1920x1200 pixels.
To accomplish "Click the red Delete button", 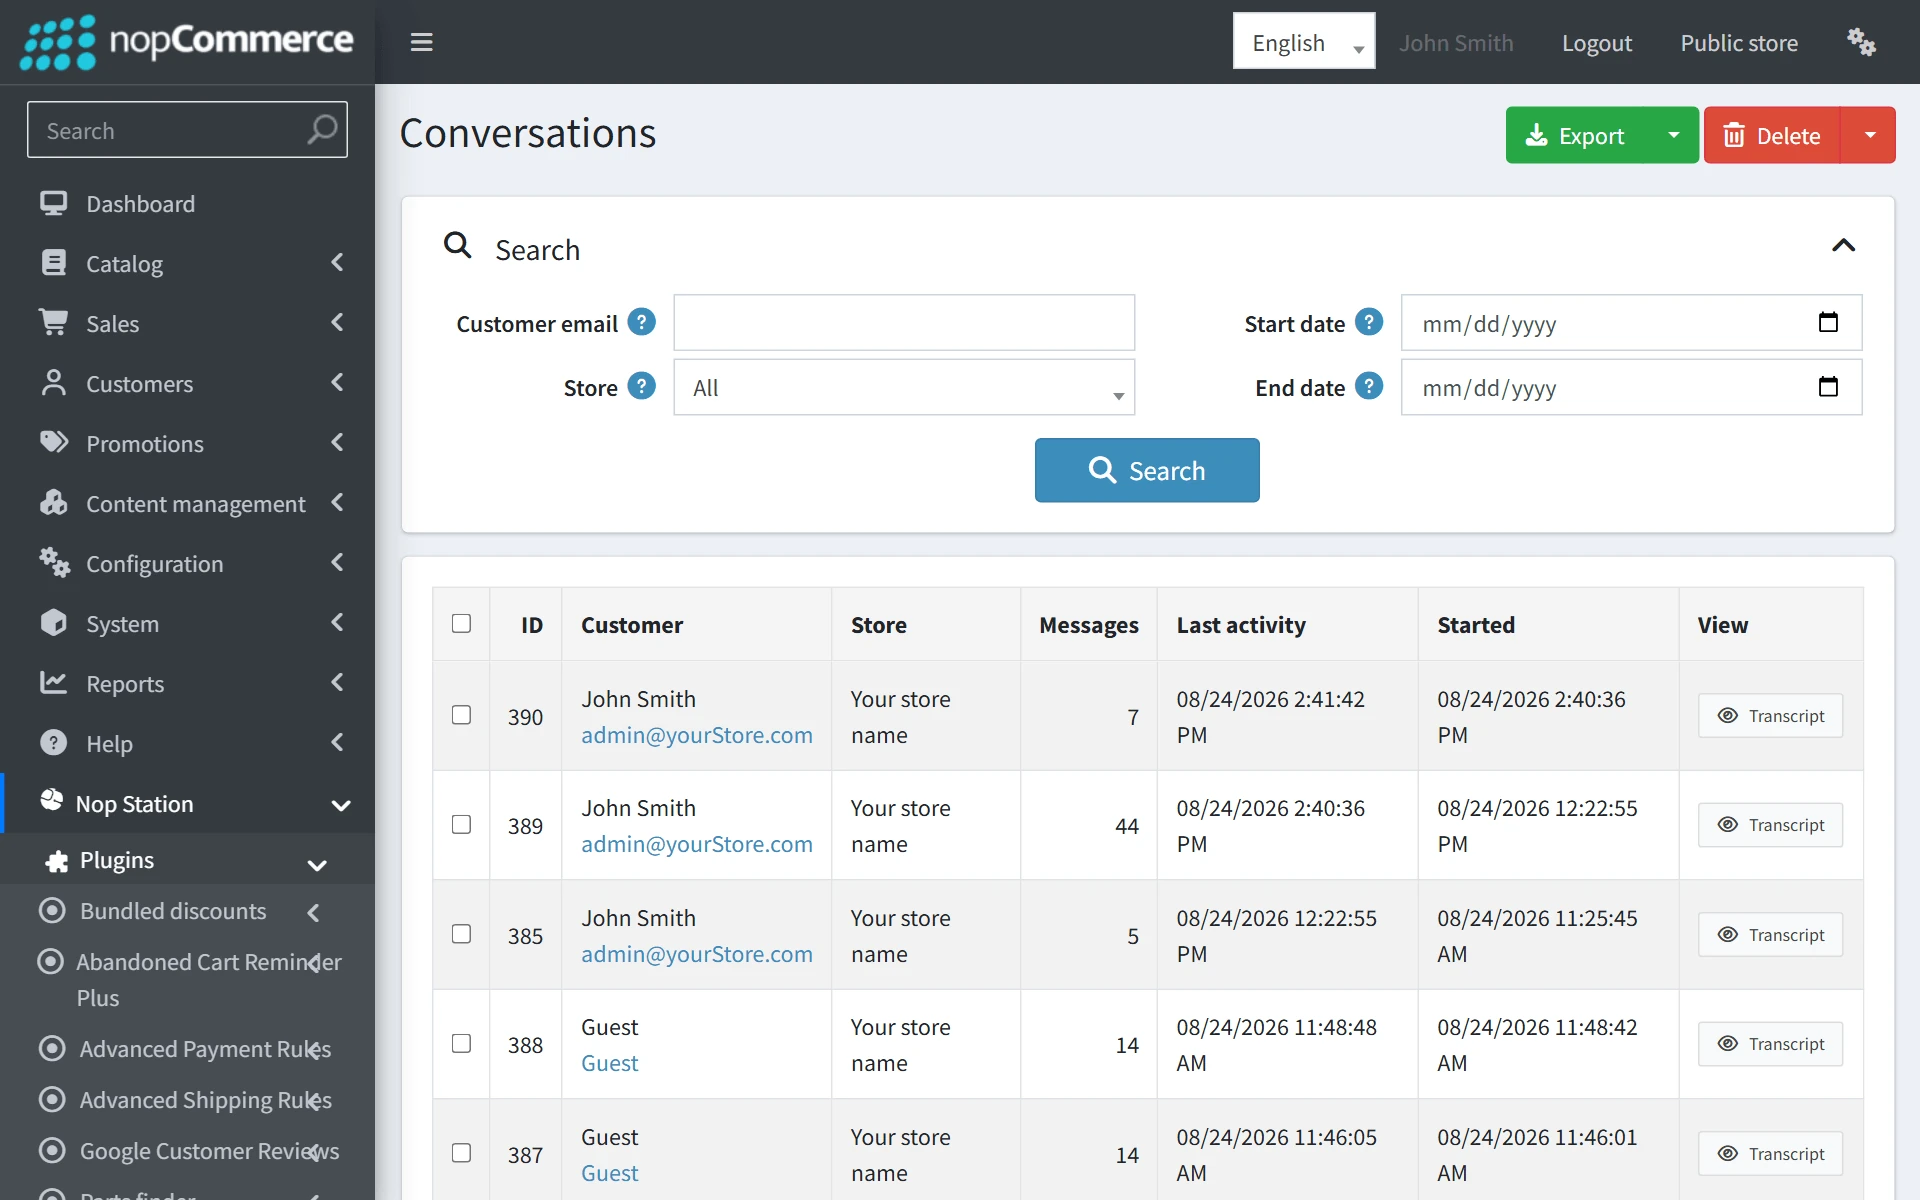I will [x=1772, y=135].
